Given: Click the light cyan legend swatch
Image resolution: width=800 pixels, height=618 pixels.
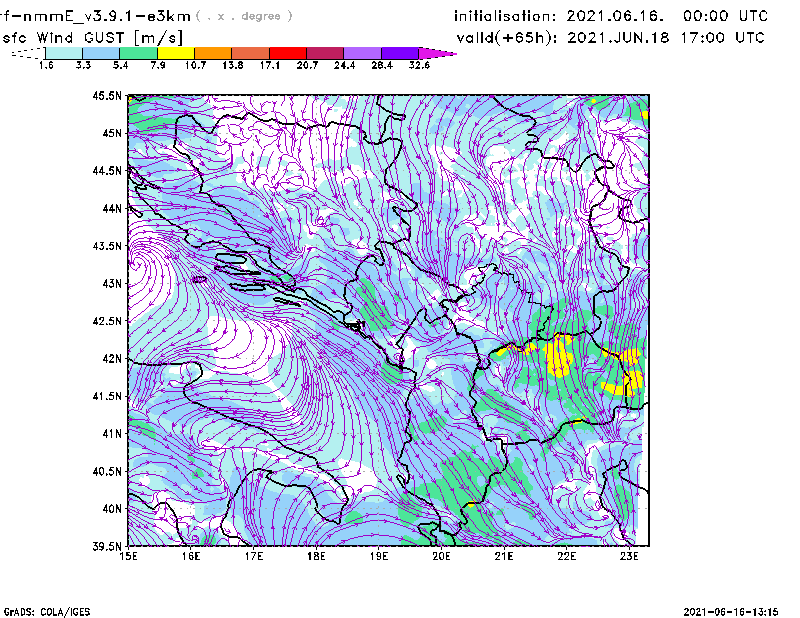Looking at the screenshot, I should (64, 53).
